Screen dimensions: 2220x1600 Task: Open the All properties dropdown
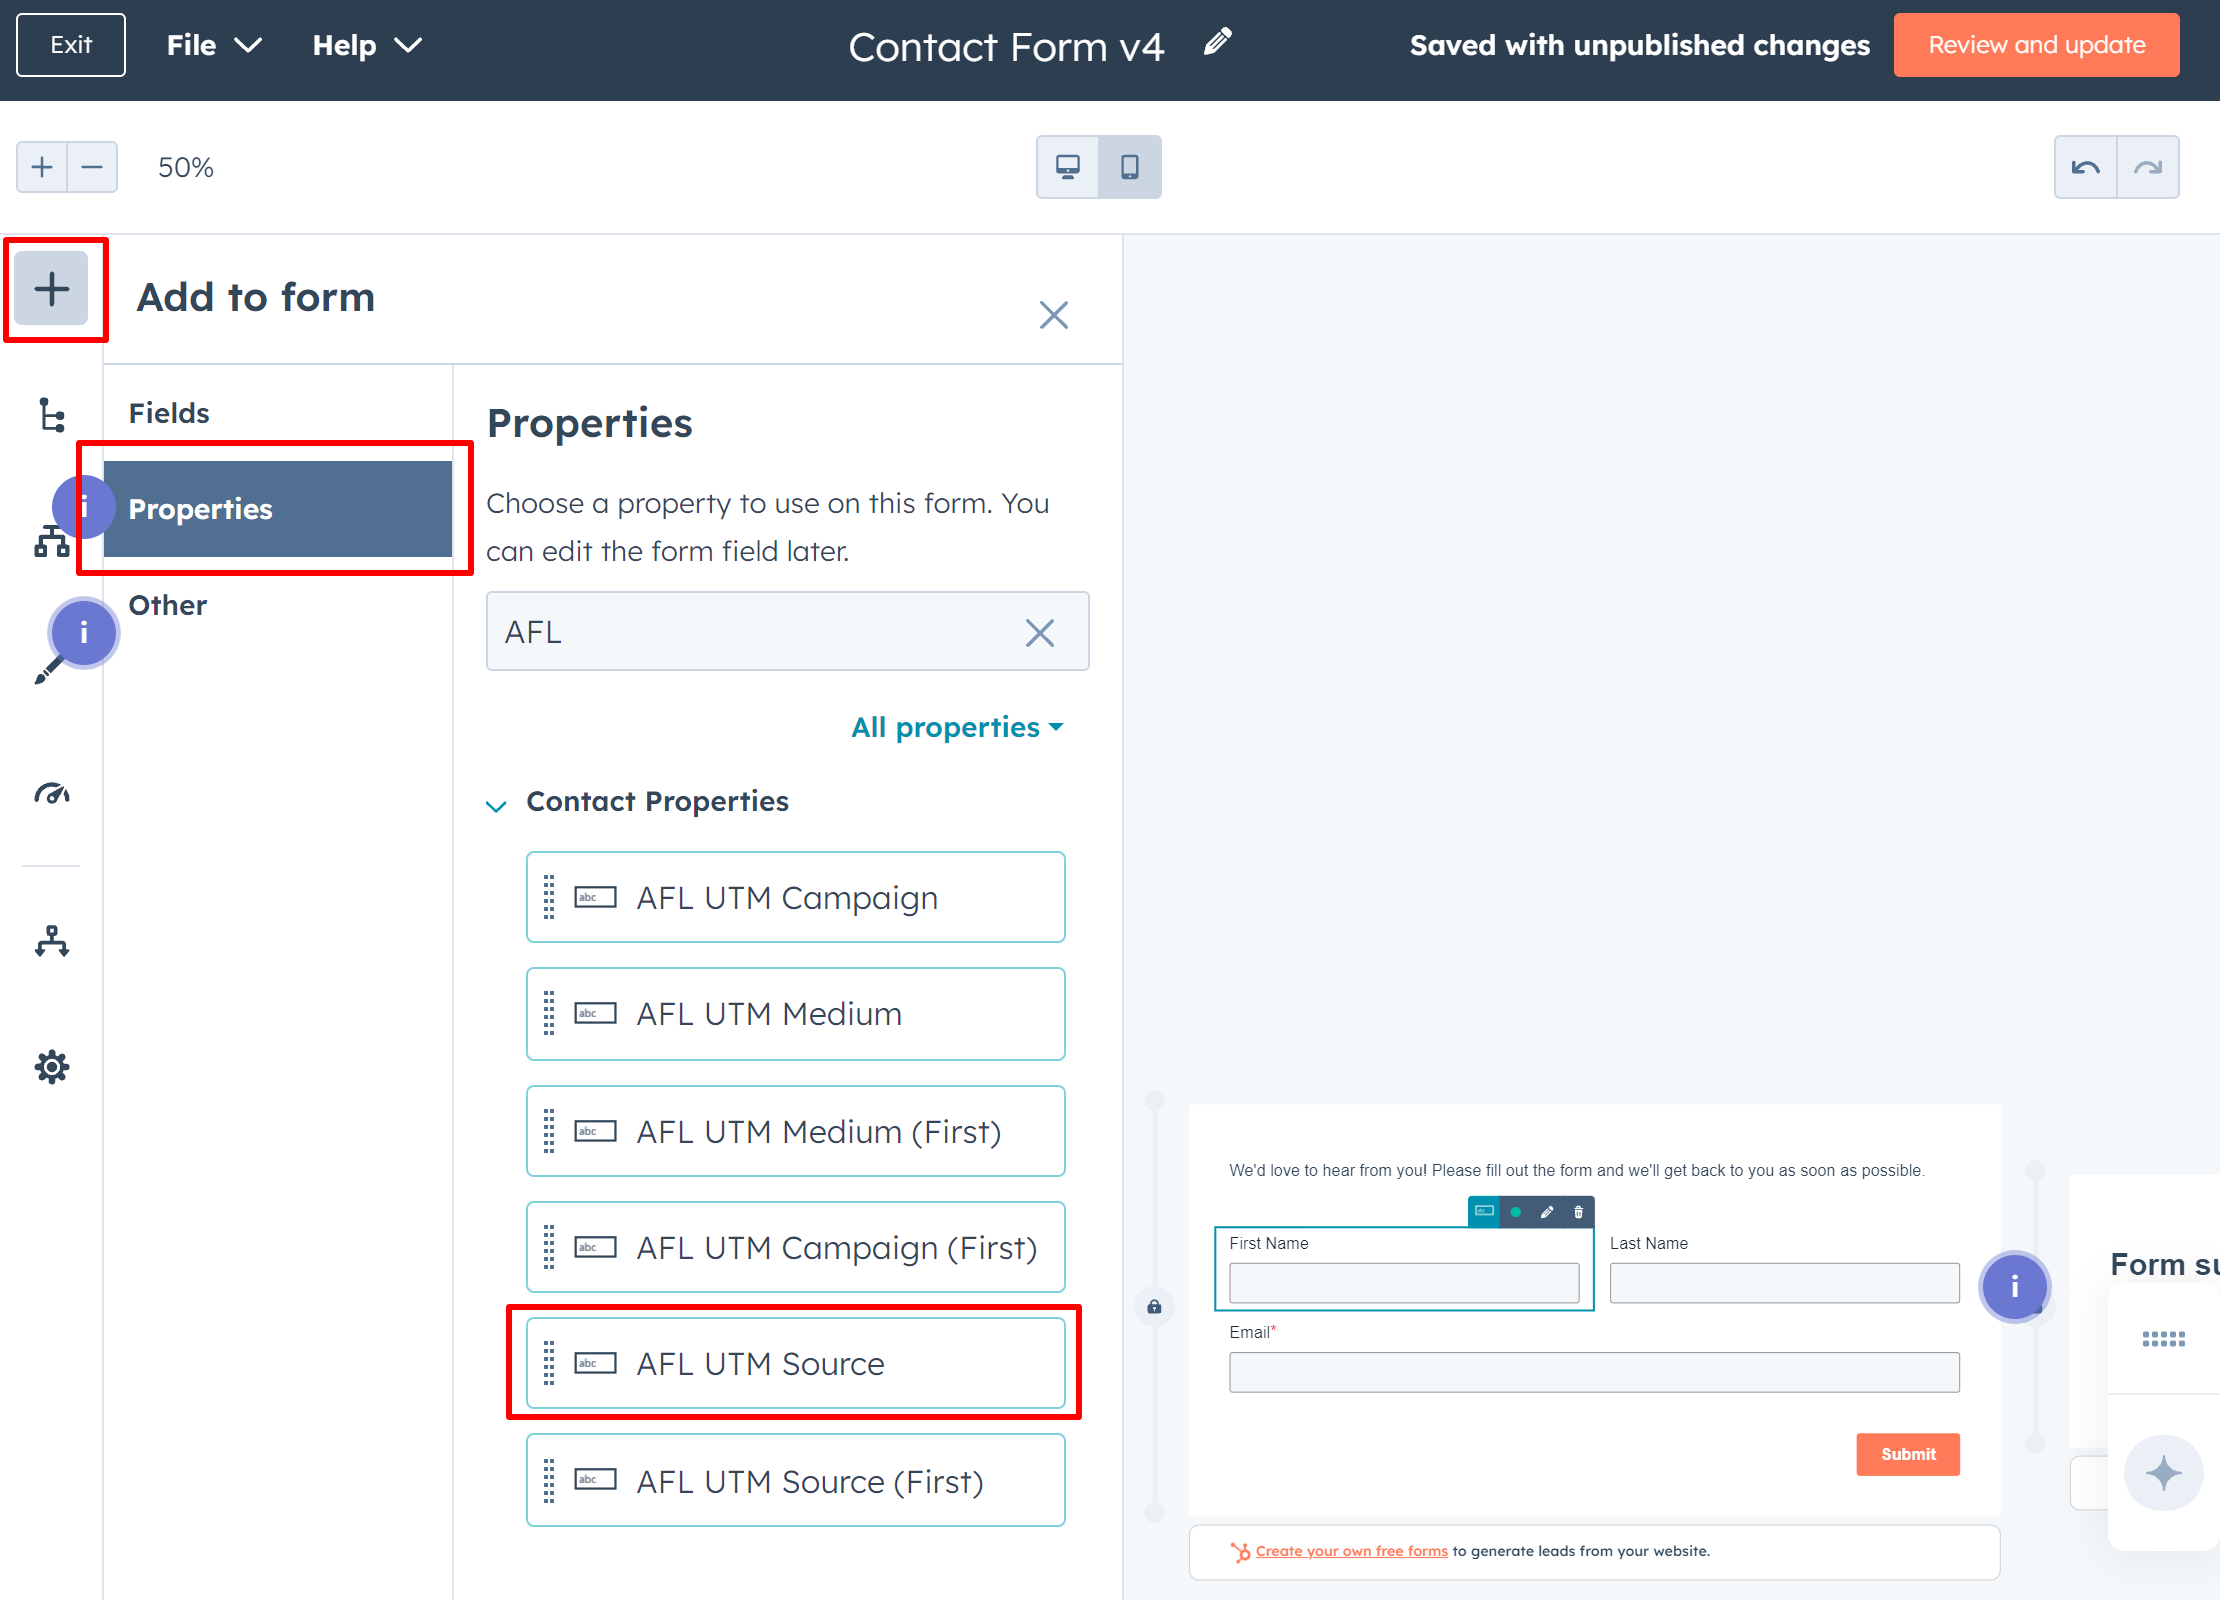(x=955, y=727)
